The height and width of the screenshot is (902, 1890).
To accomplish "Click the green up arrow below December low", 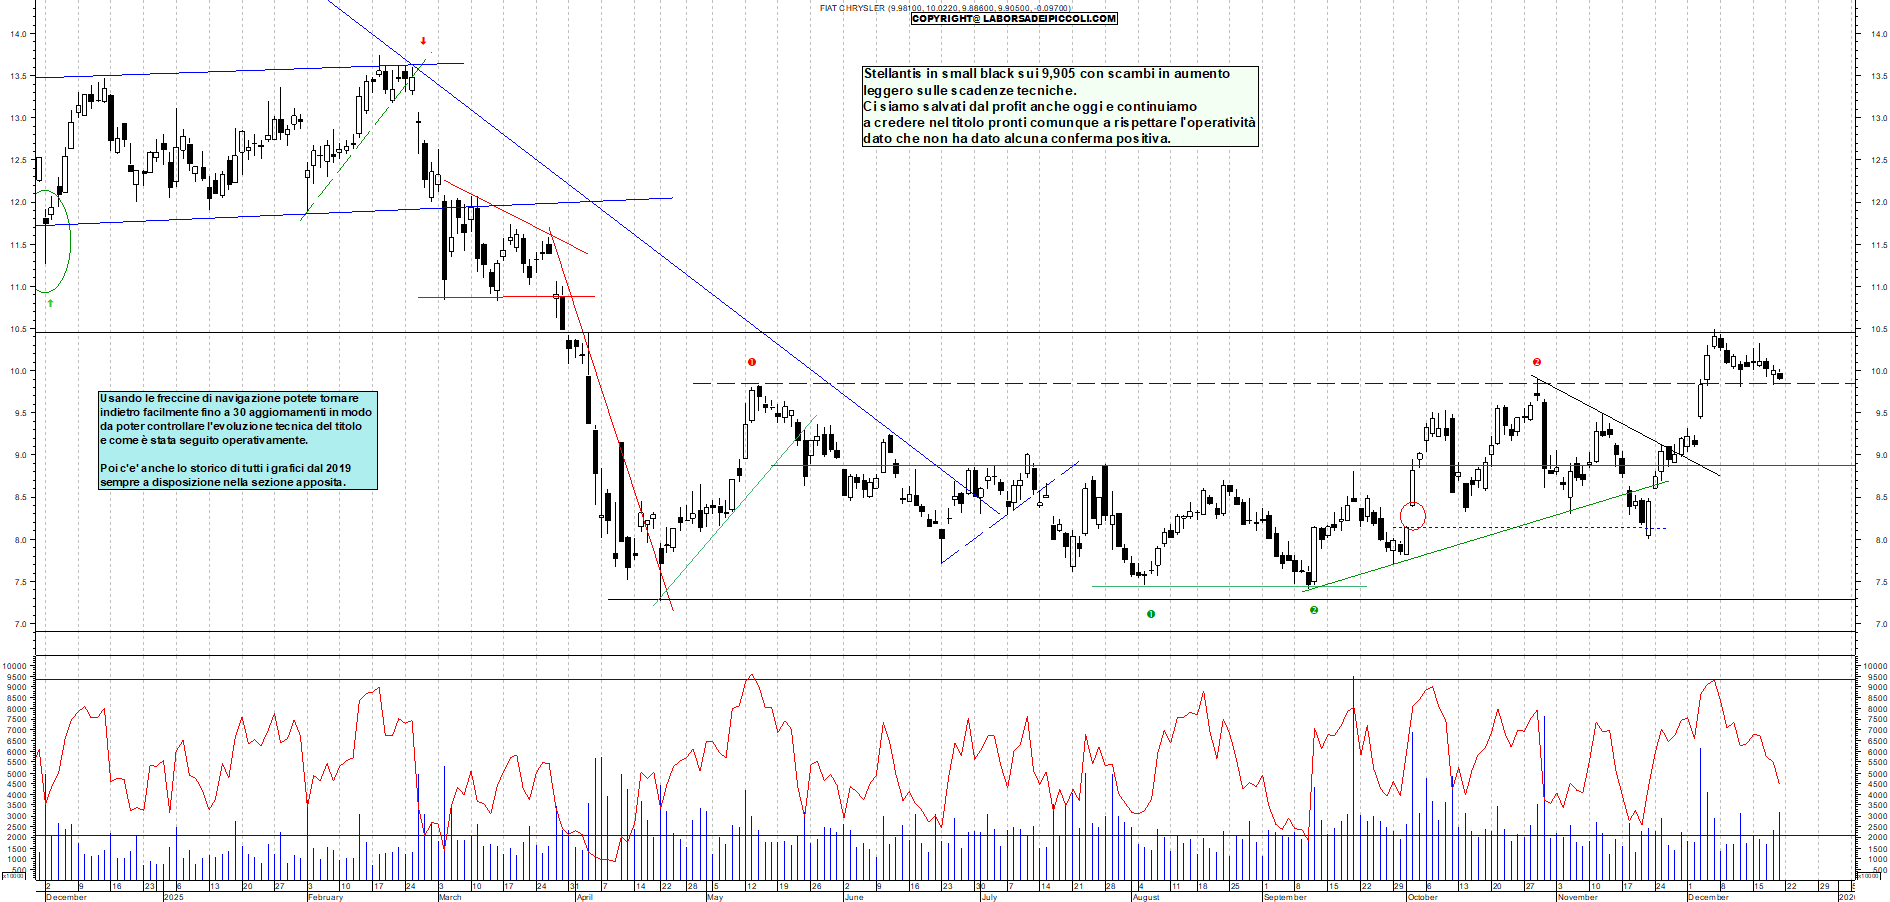I will 50,302.
